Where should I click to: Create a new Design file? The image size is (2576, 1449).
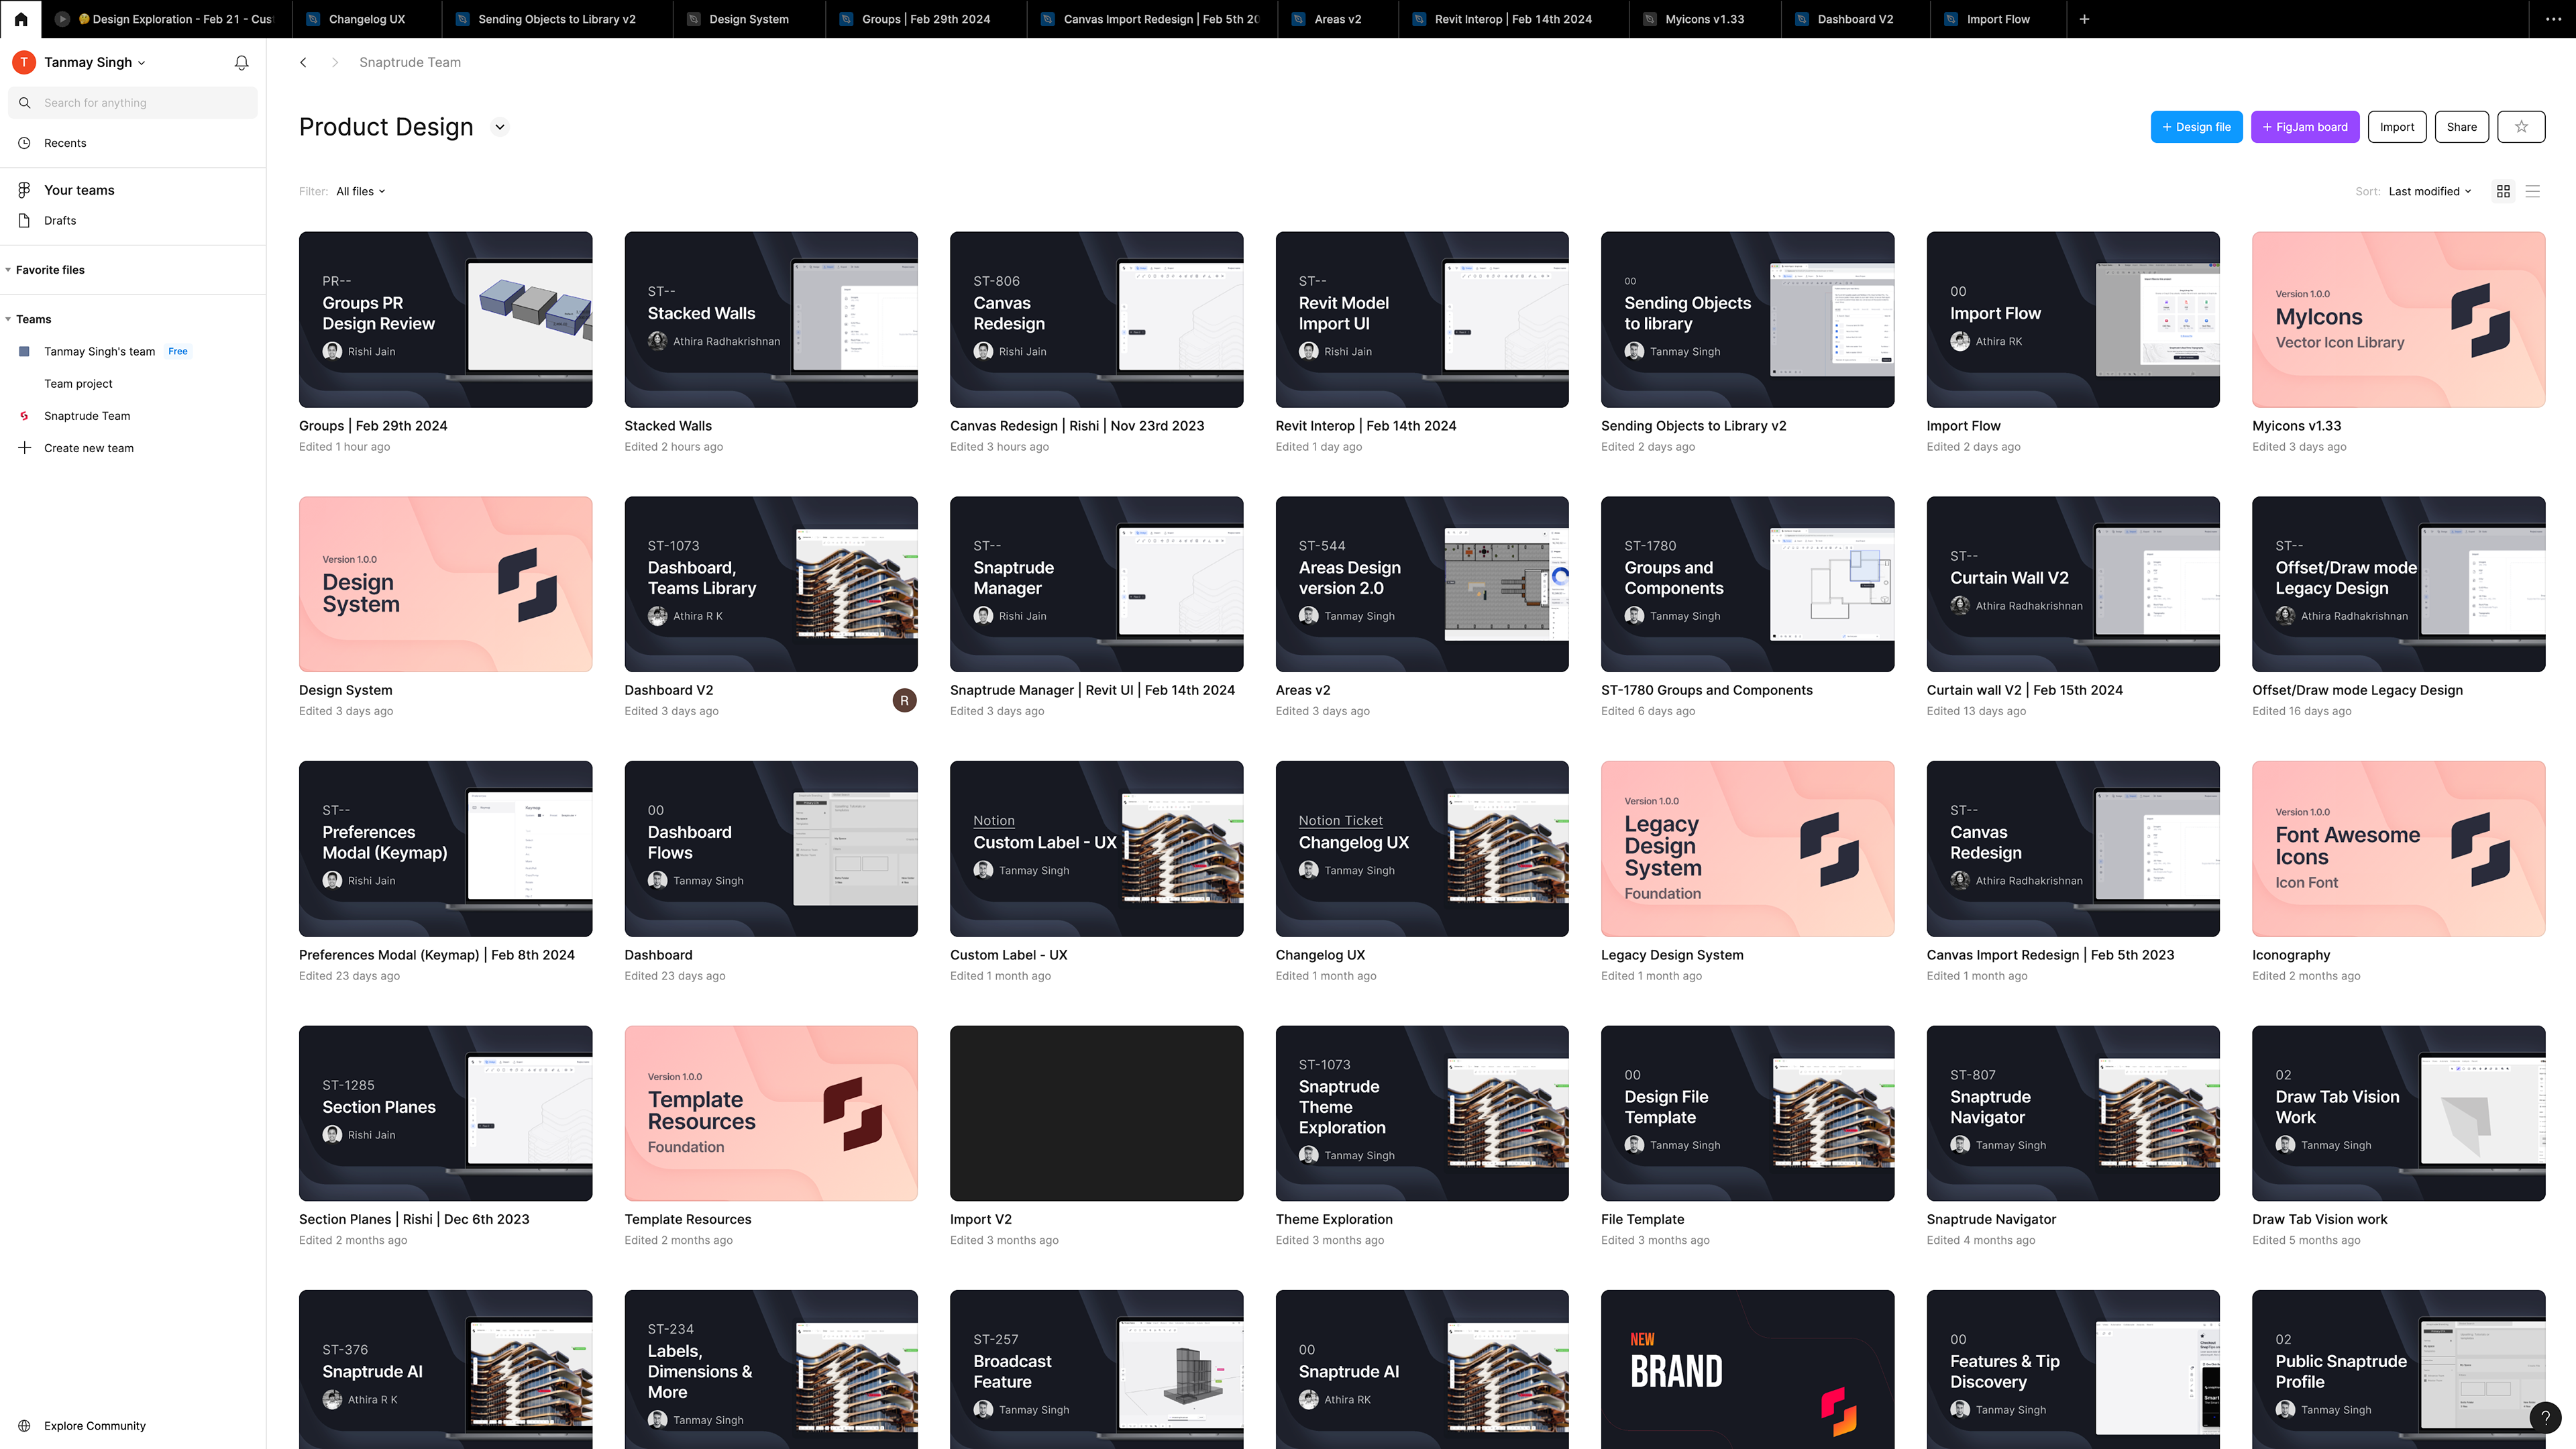tap(2196, 127)
